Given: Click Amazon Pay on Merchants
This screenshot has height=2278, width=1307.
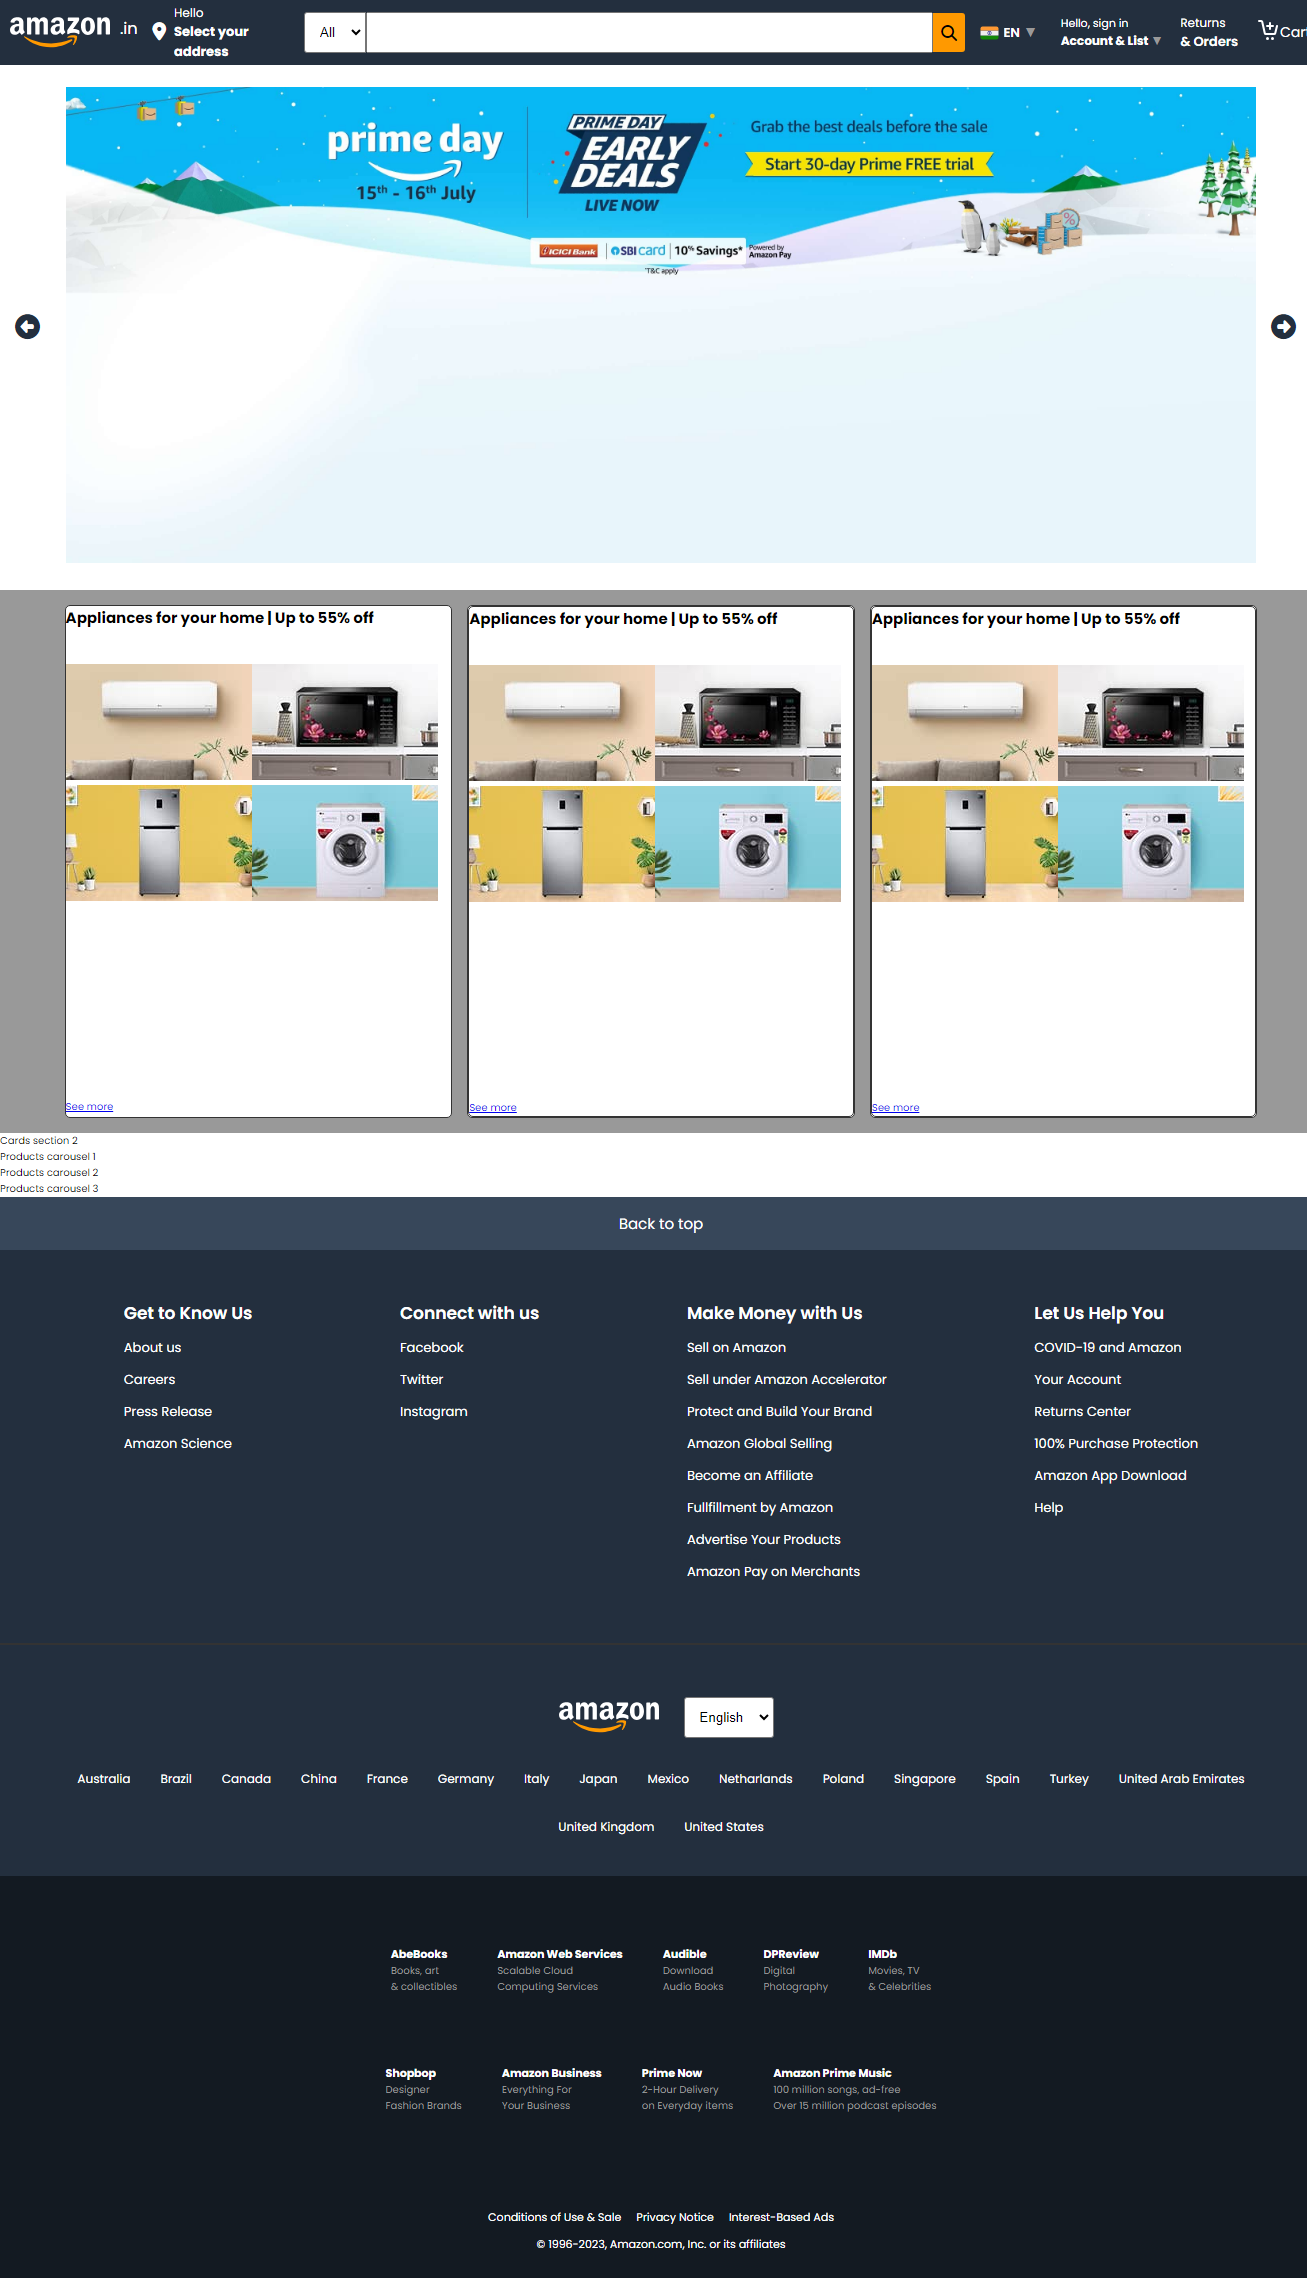Looking at the screenshot, I should click(774, 1572).
